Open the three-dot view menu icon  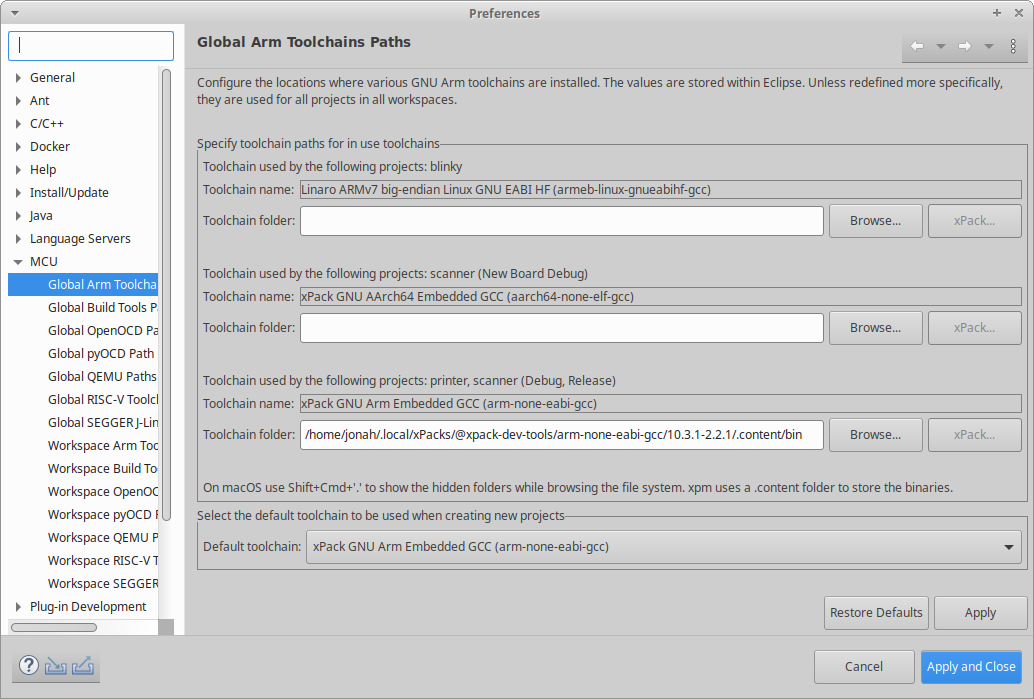pos(1013,46)
